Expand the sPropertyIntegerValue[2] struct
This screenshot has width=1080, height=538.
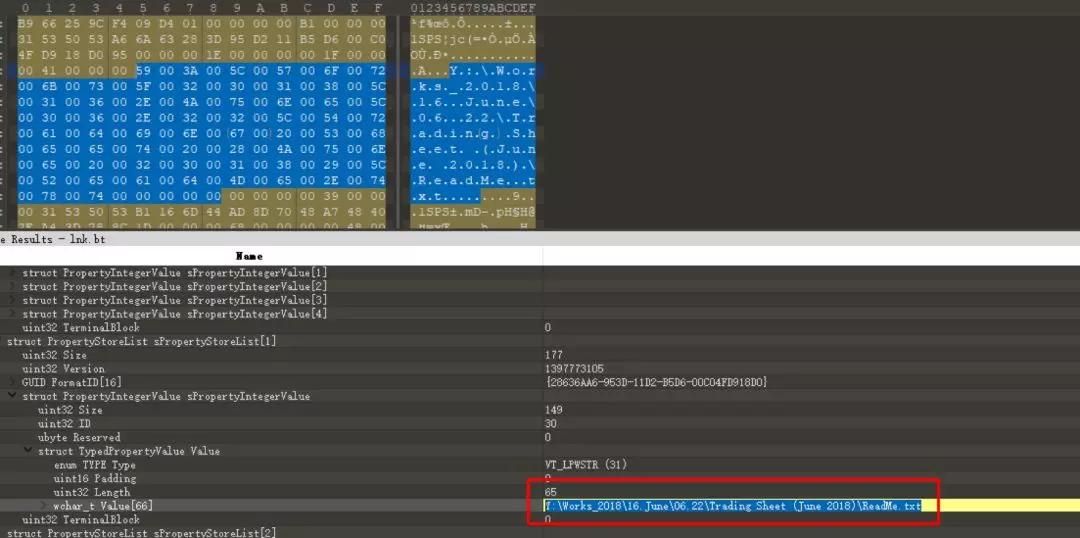pos(13,286)
